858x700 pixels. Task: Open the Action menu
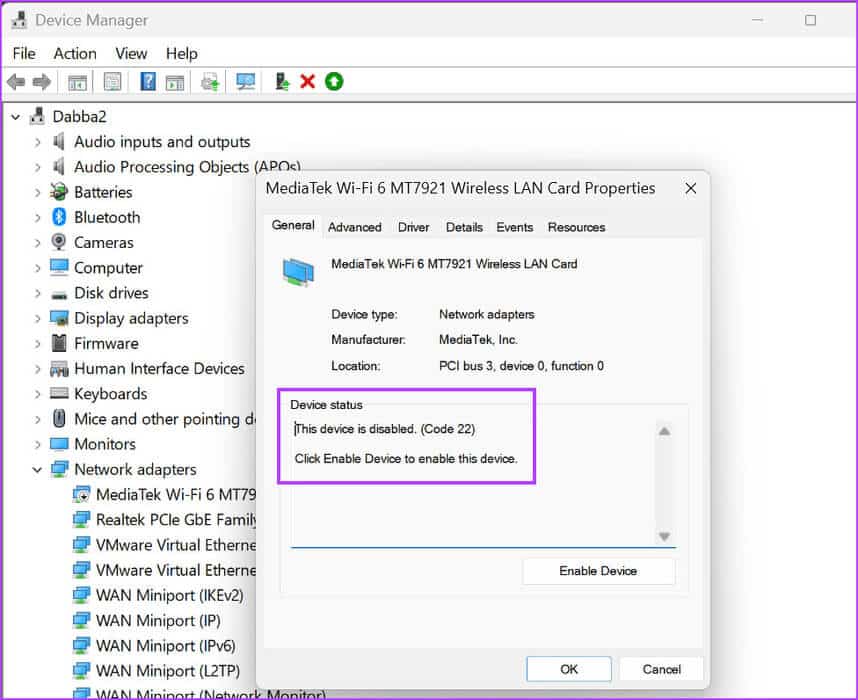click(75, 54)
